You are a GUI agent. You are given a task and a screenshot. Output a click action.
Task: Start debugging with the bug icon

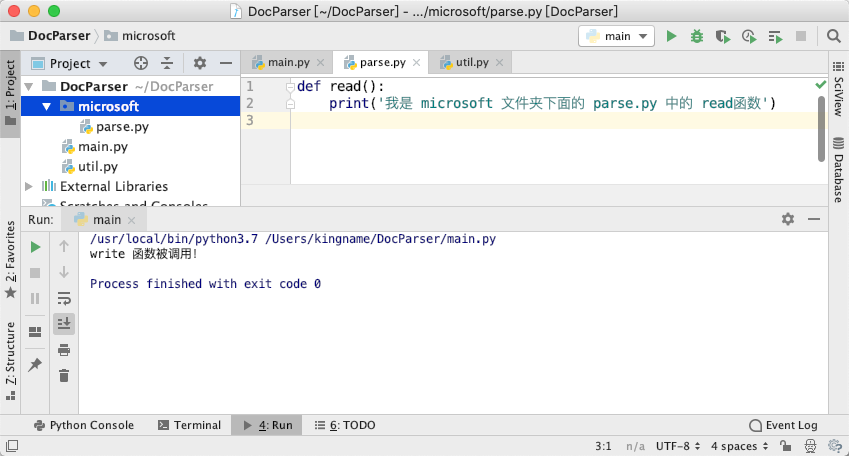click(x=697, y=36)
